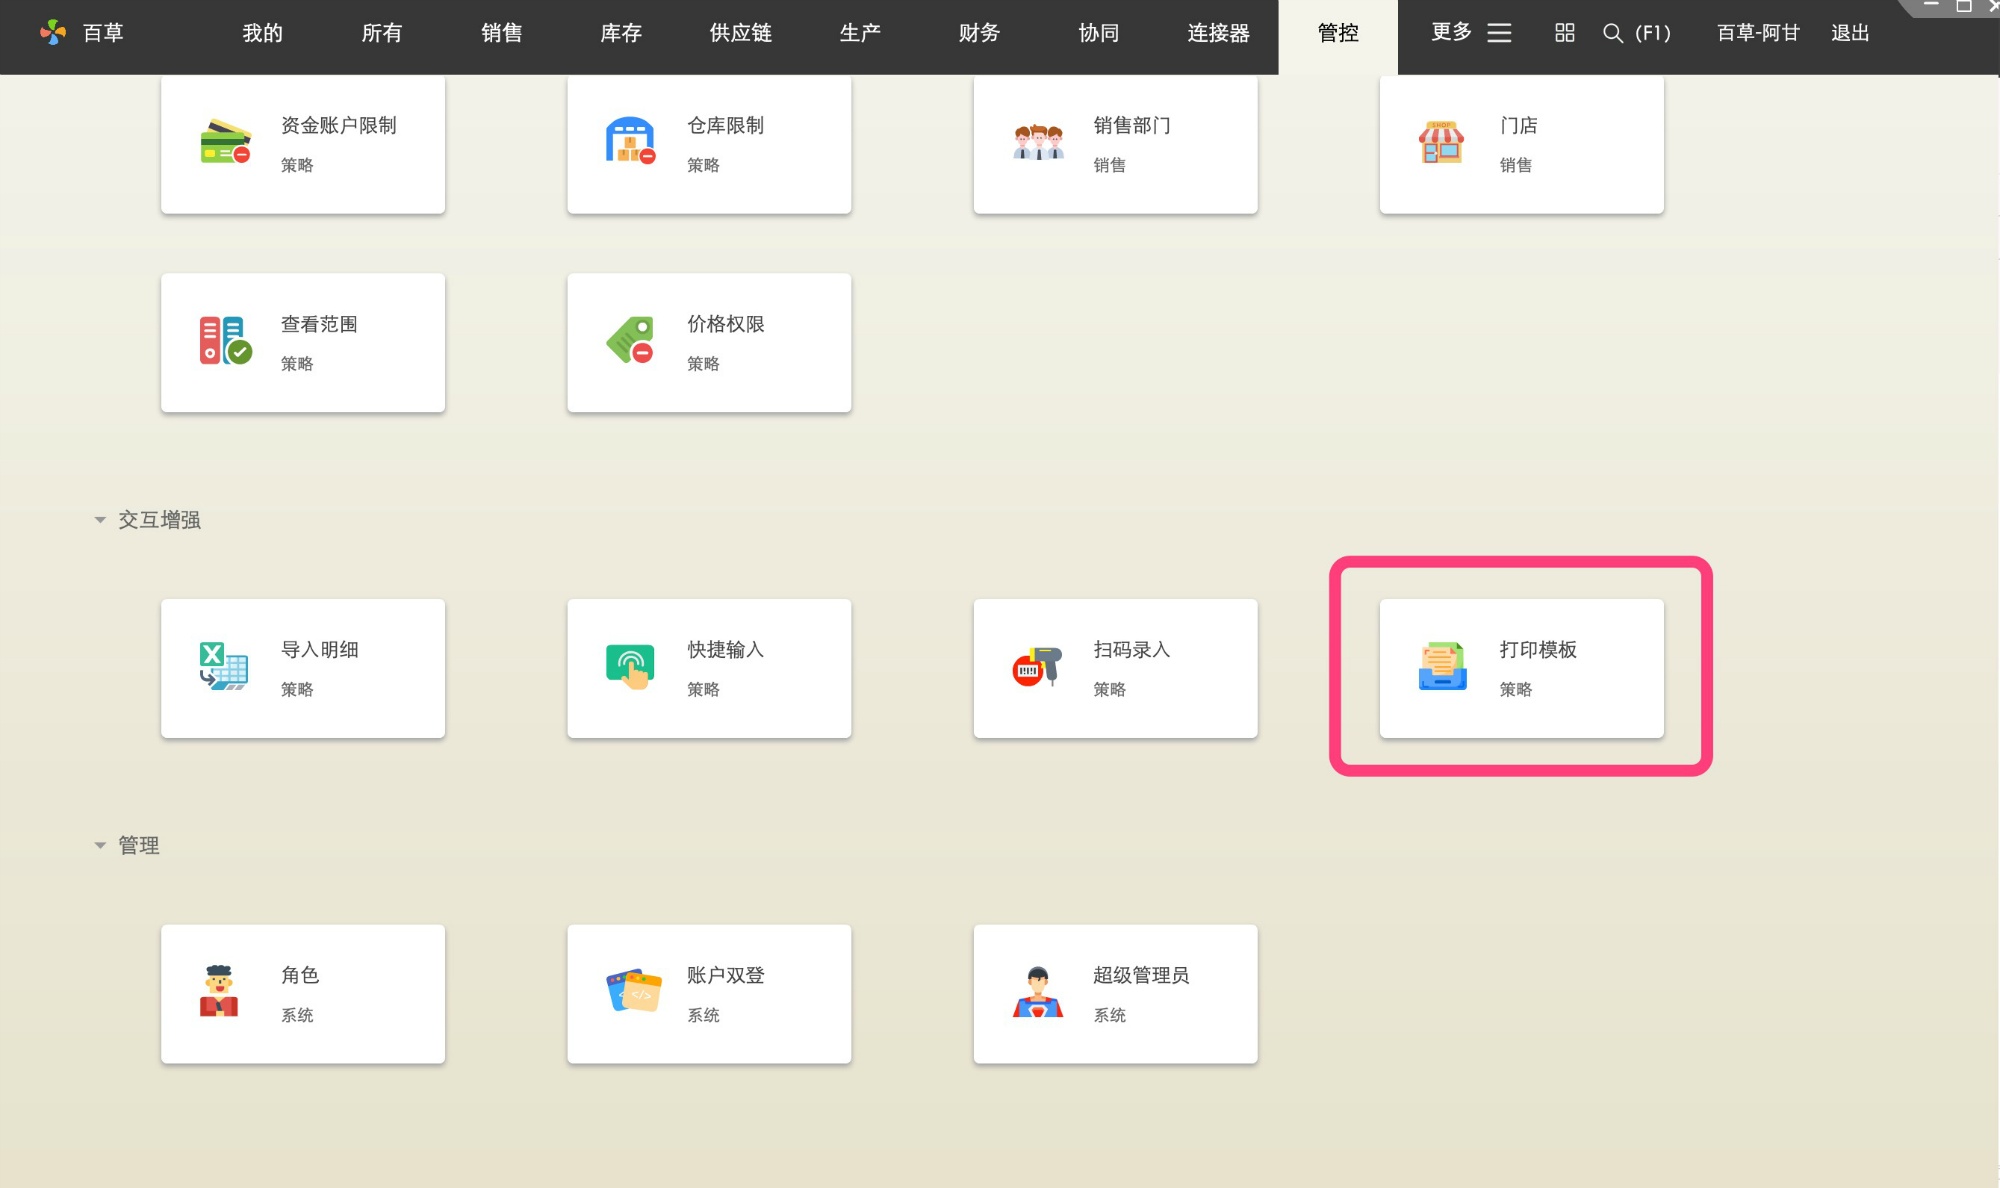Screen dimensions: 2000x1188
Task: Click 系统 label under 超级管理员
Action: point(1110,1015)
